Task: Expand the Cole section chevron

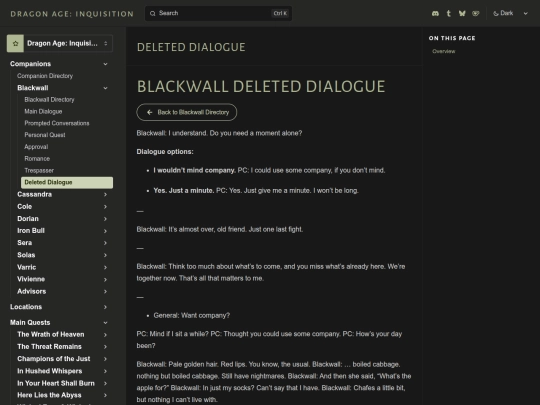Action: coord(105,207)
